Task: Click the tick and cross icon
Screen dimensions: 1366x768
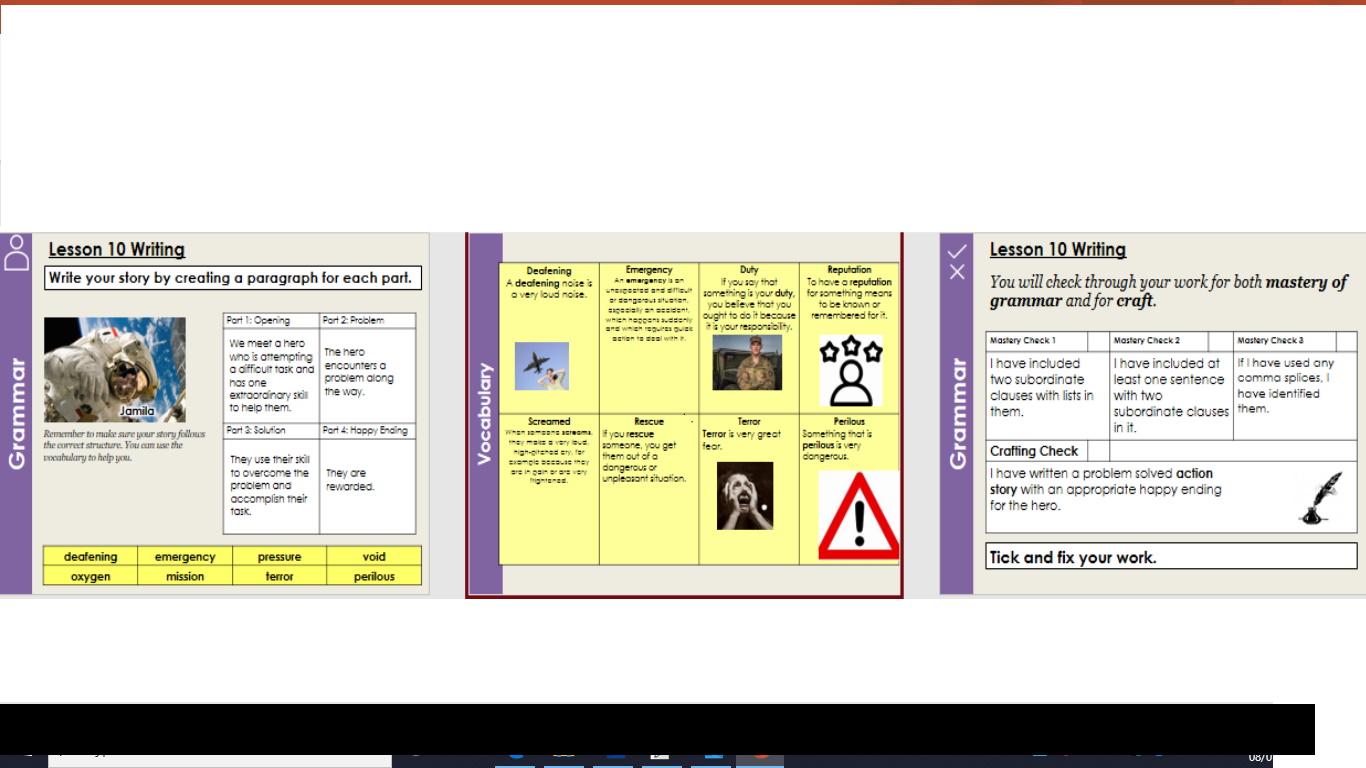Action: pyautogui.click(x=957, y=261)
